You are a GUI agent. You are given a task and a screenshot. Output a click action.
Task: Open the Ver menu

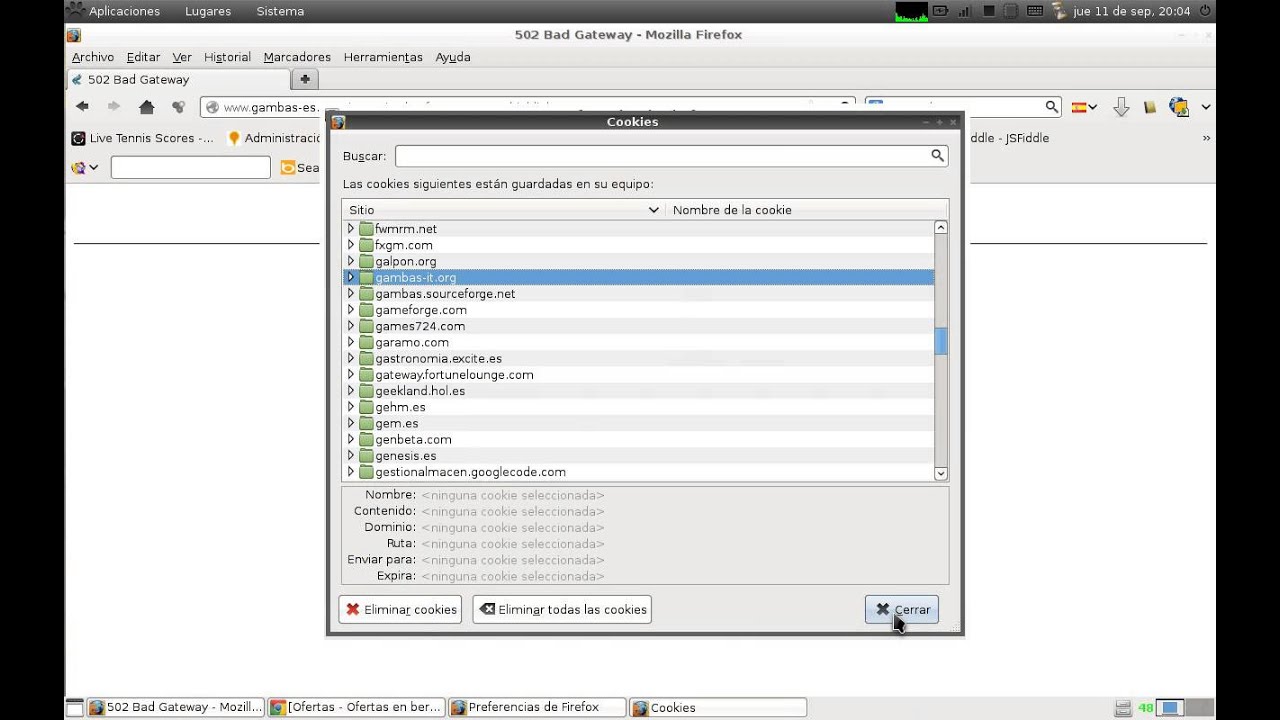[182, 57]
